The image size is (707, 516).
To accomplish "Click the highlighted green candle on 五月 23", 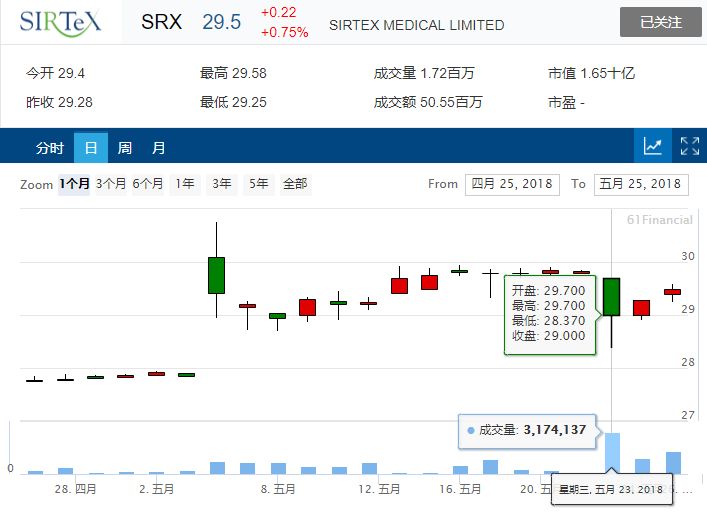I will click(x=611, y=297).
